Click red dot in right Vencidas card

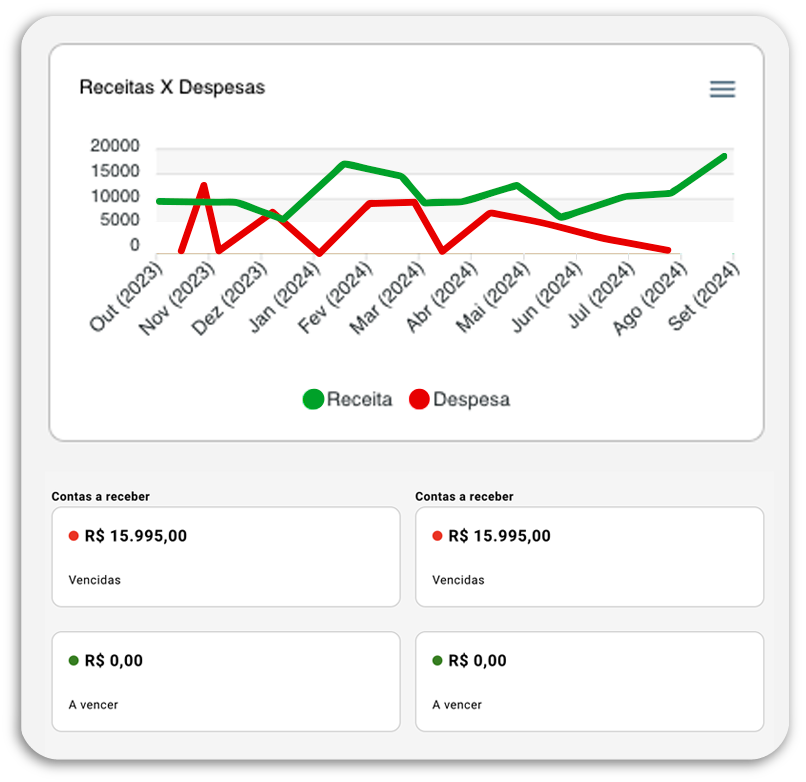437,536
